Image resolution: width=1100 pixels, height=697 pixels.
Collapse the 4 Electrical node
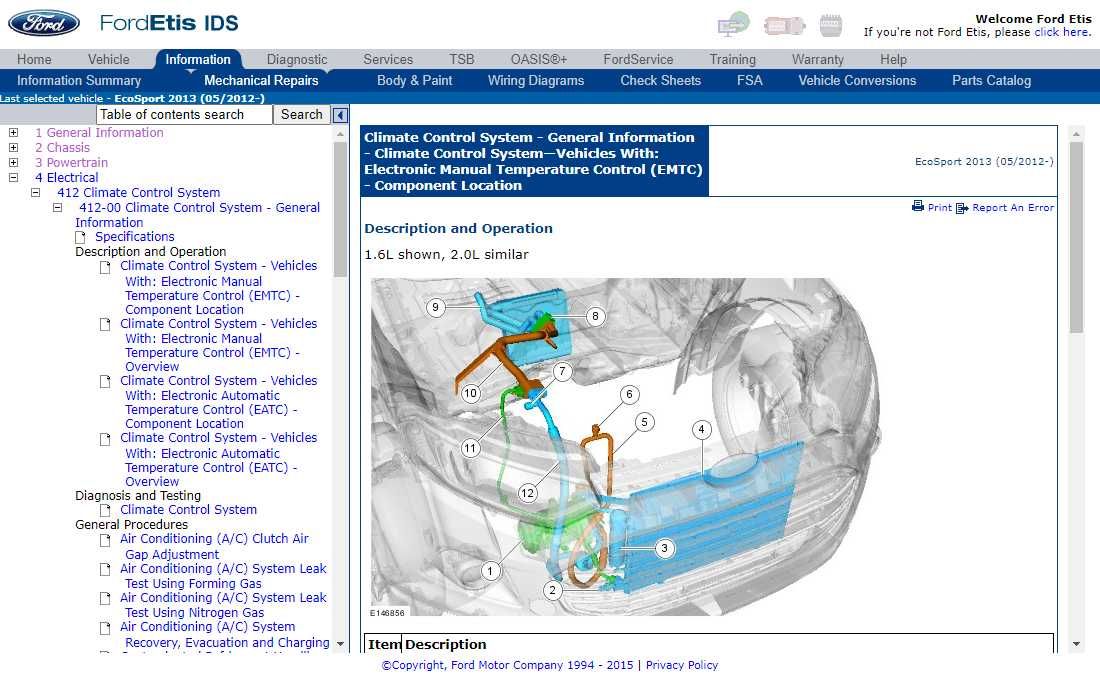click(x=13, y=177)
